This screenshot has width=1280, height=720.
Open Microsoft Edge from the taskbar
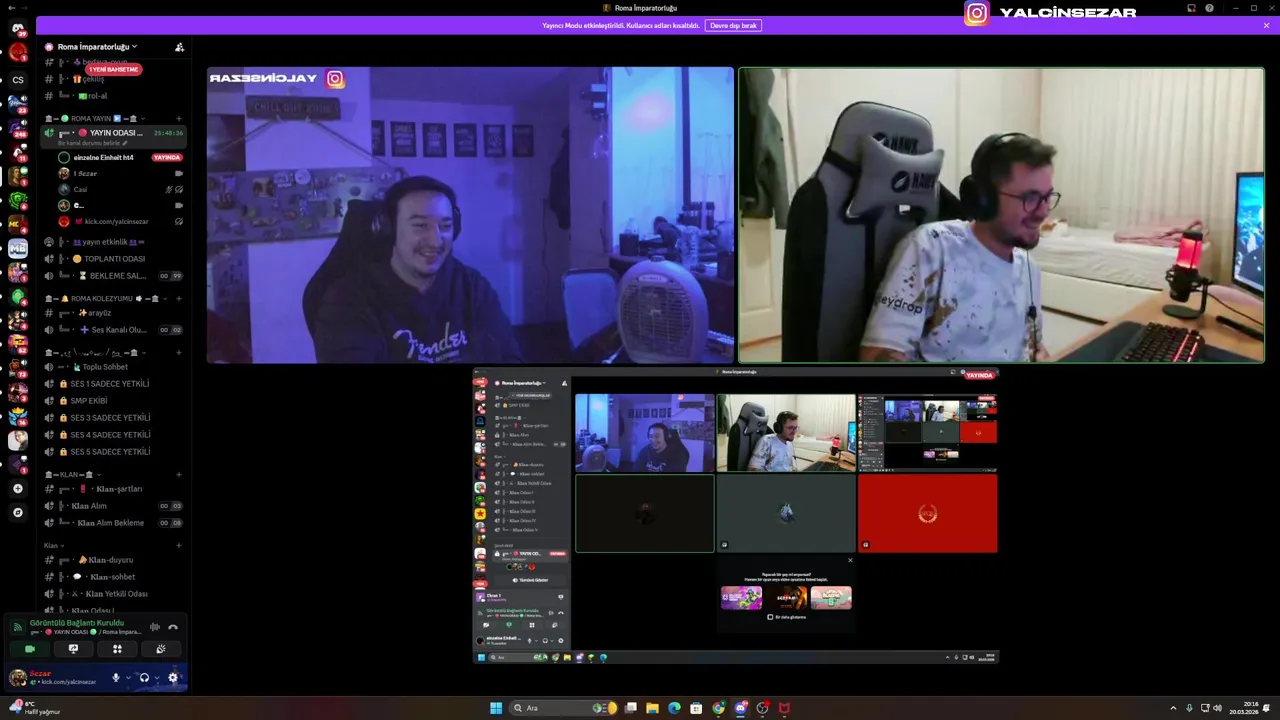(x=674, y=708)
